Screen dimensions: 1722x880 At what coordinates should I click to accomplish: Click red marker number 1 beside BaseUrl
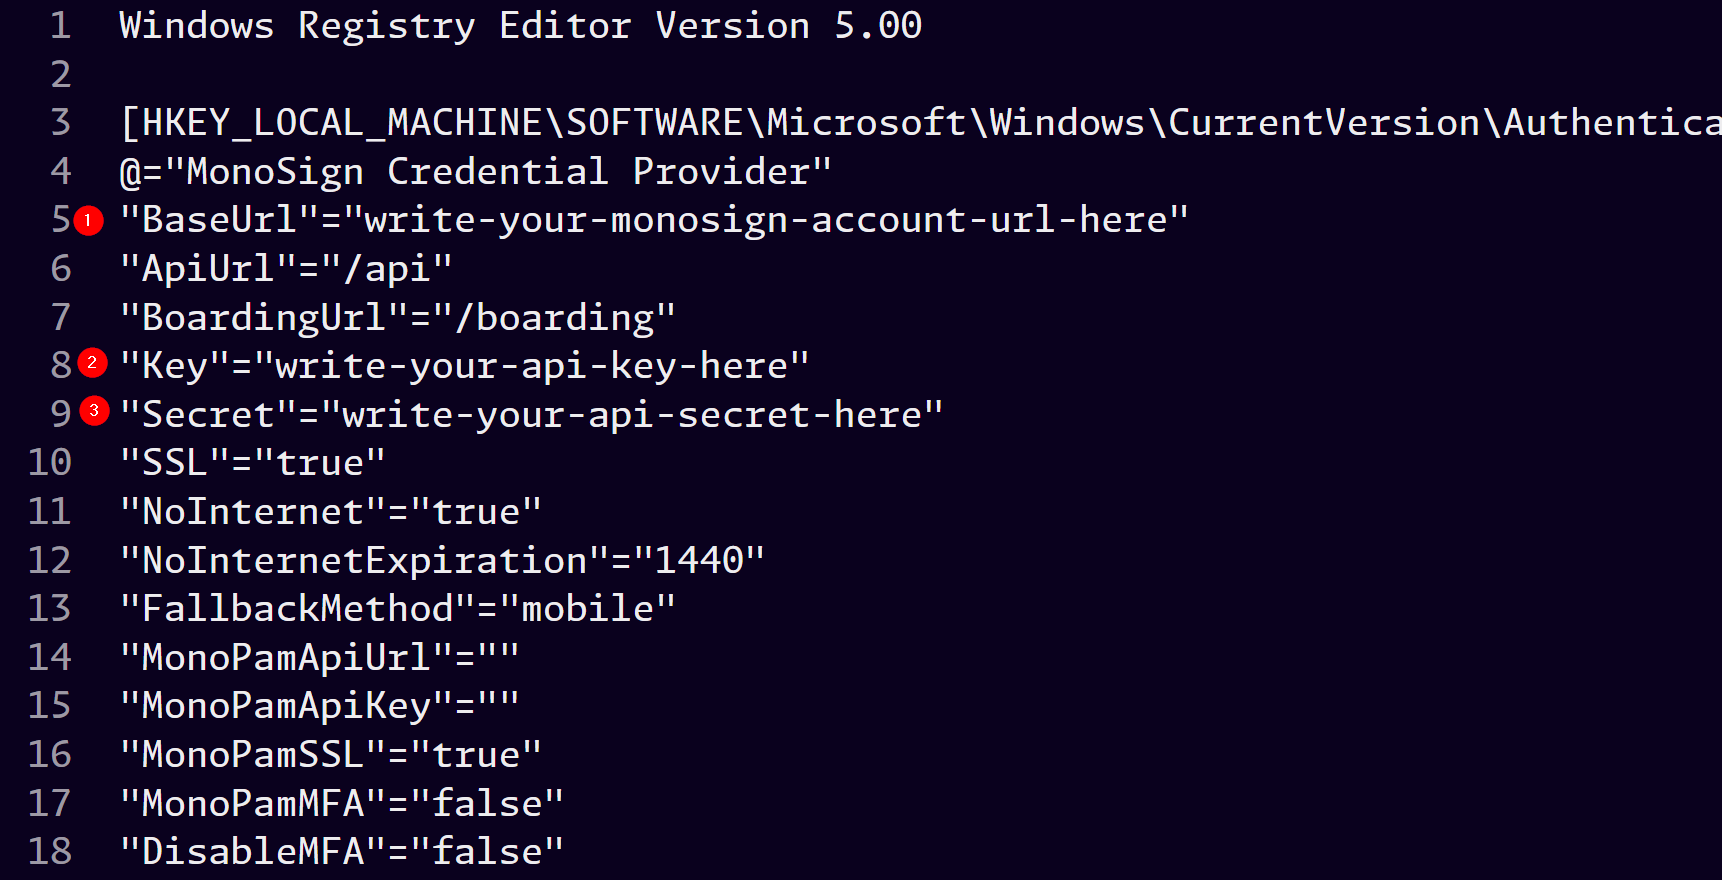[x=88, y=220]
